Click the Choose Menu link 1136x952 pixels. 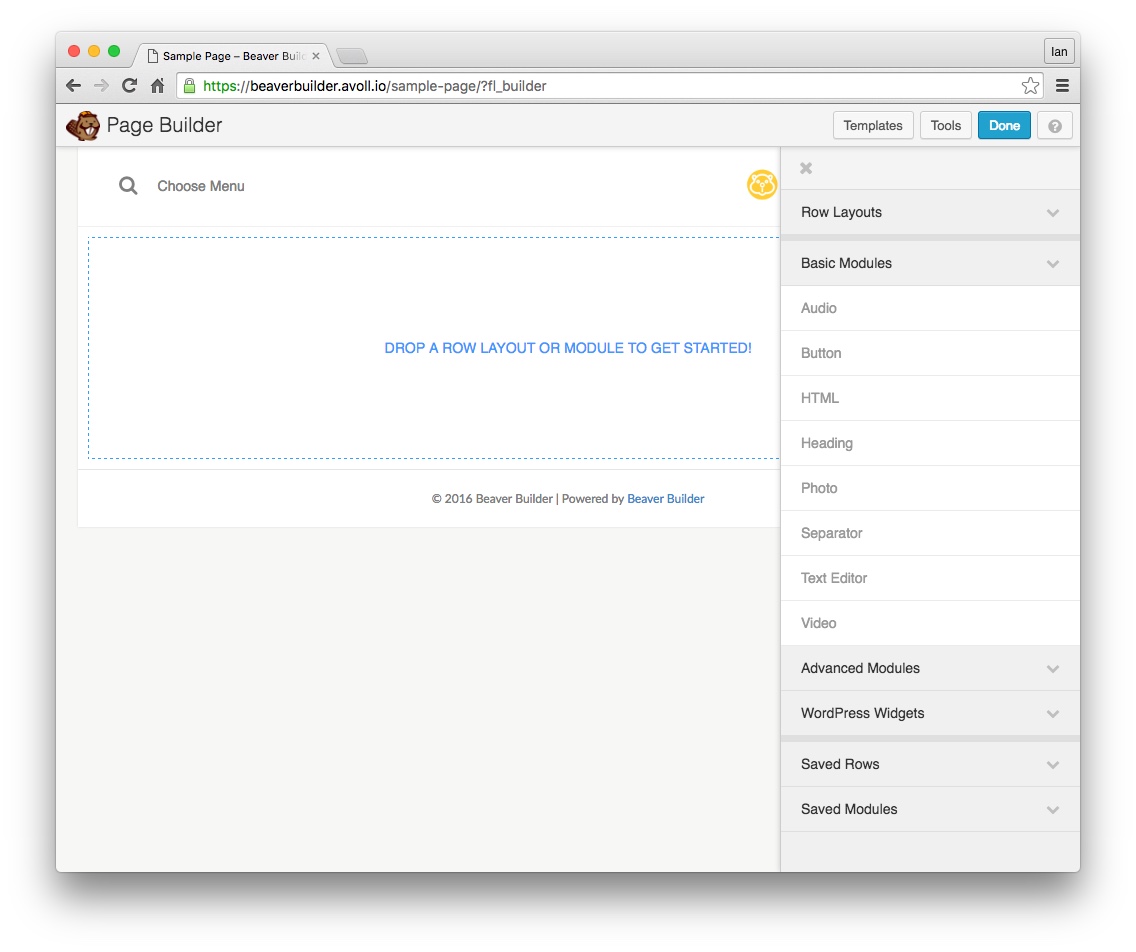point(201,186)
